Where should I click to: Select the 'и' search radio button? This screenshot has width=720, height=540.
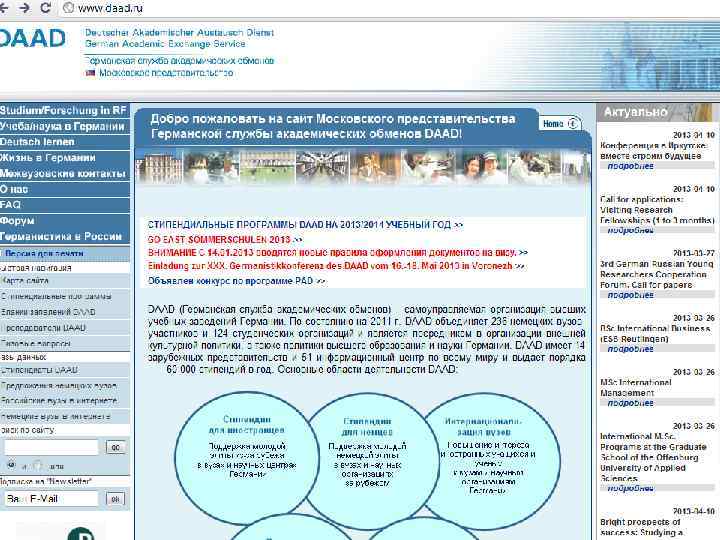coord(11,466)
